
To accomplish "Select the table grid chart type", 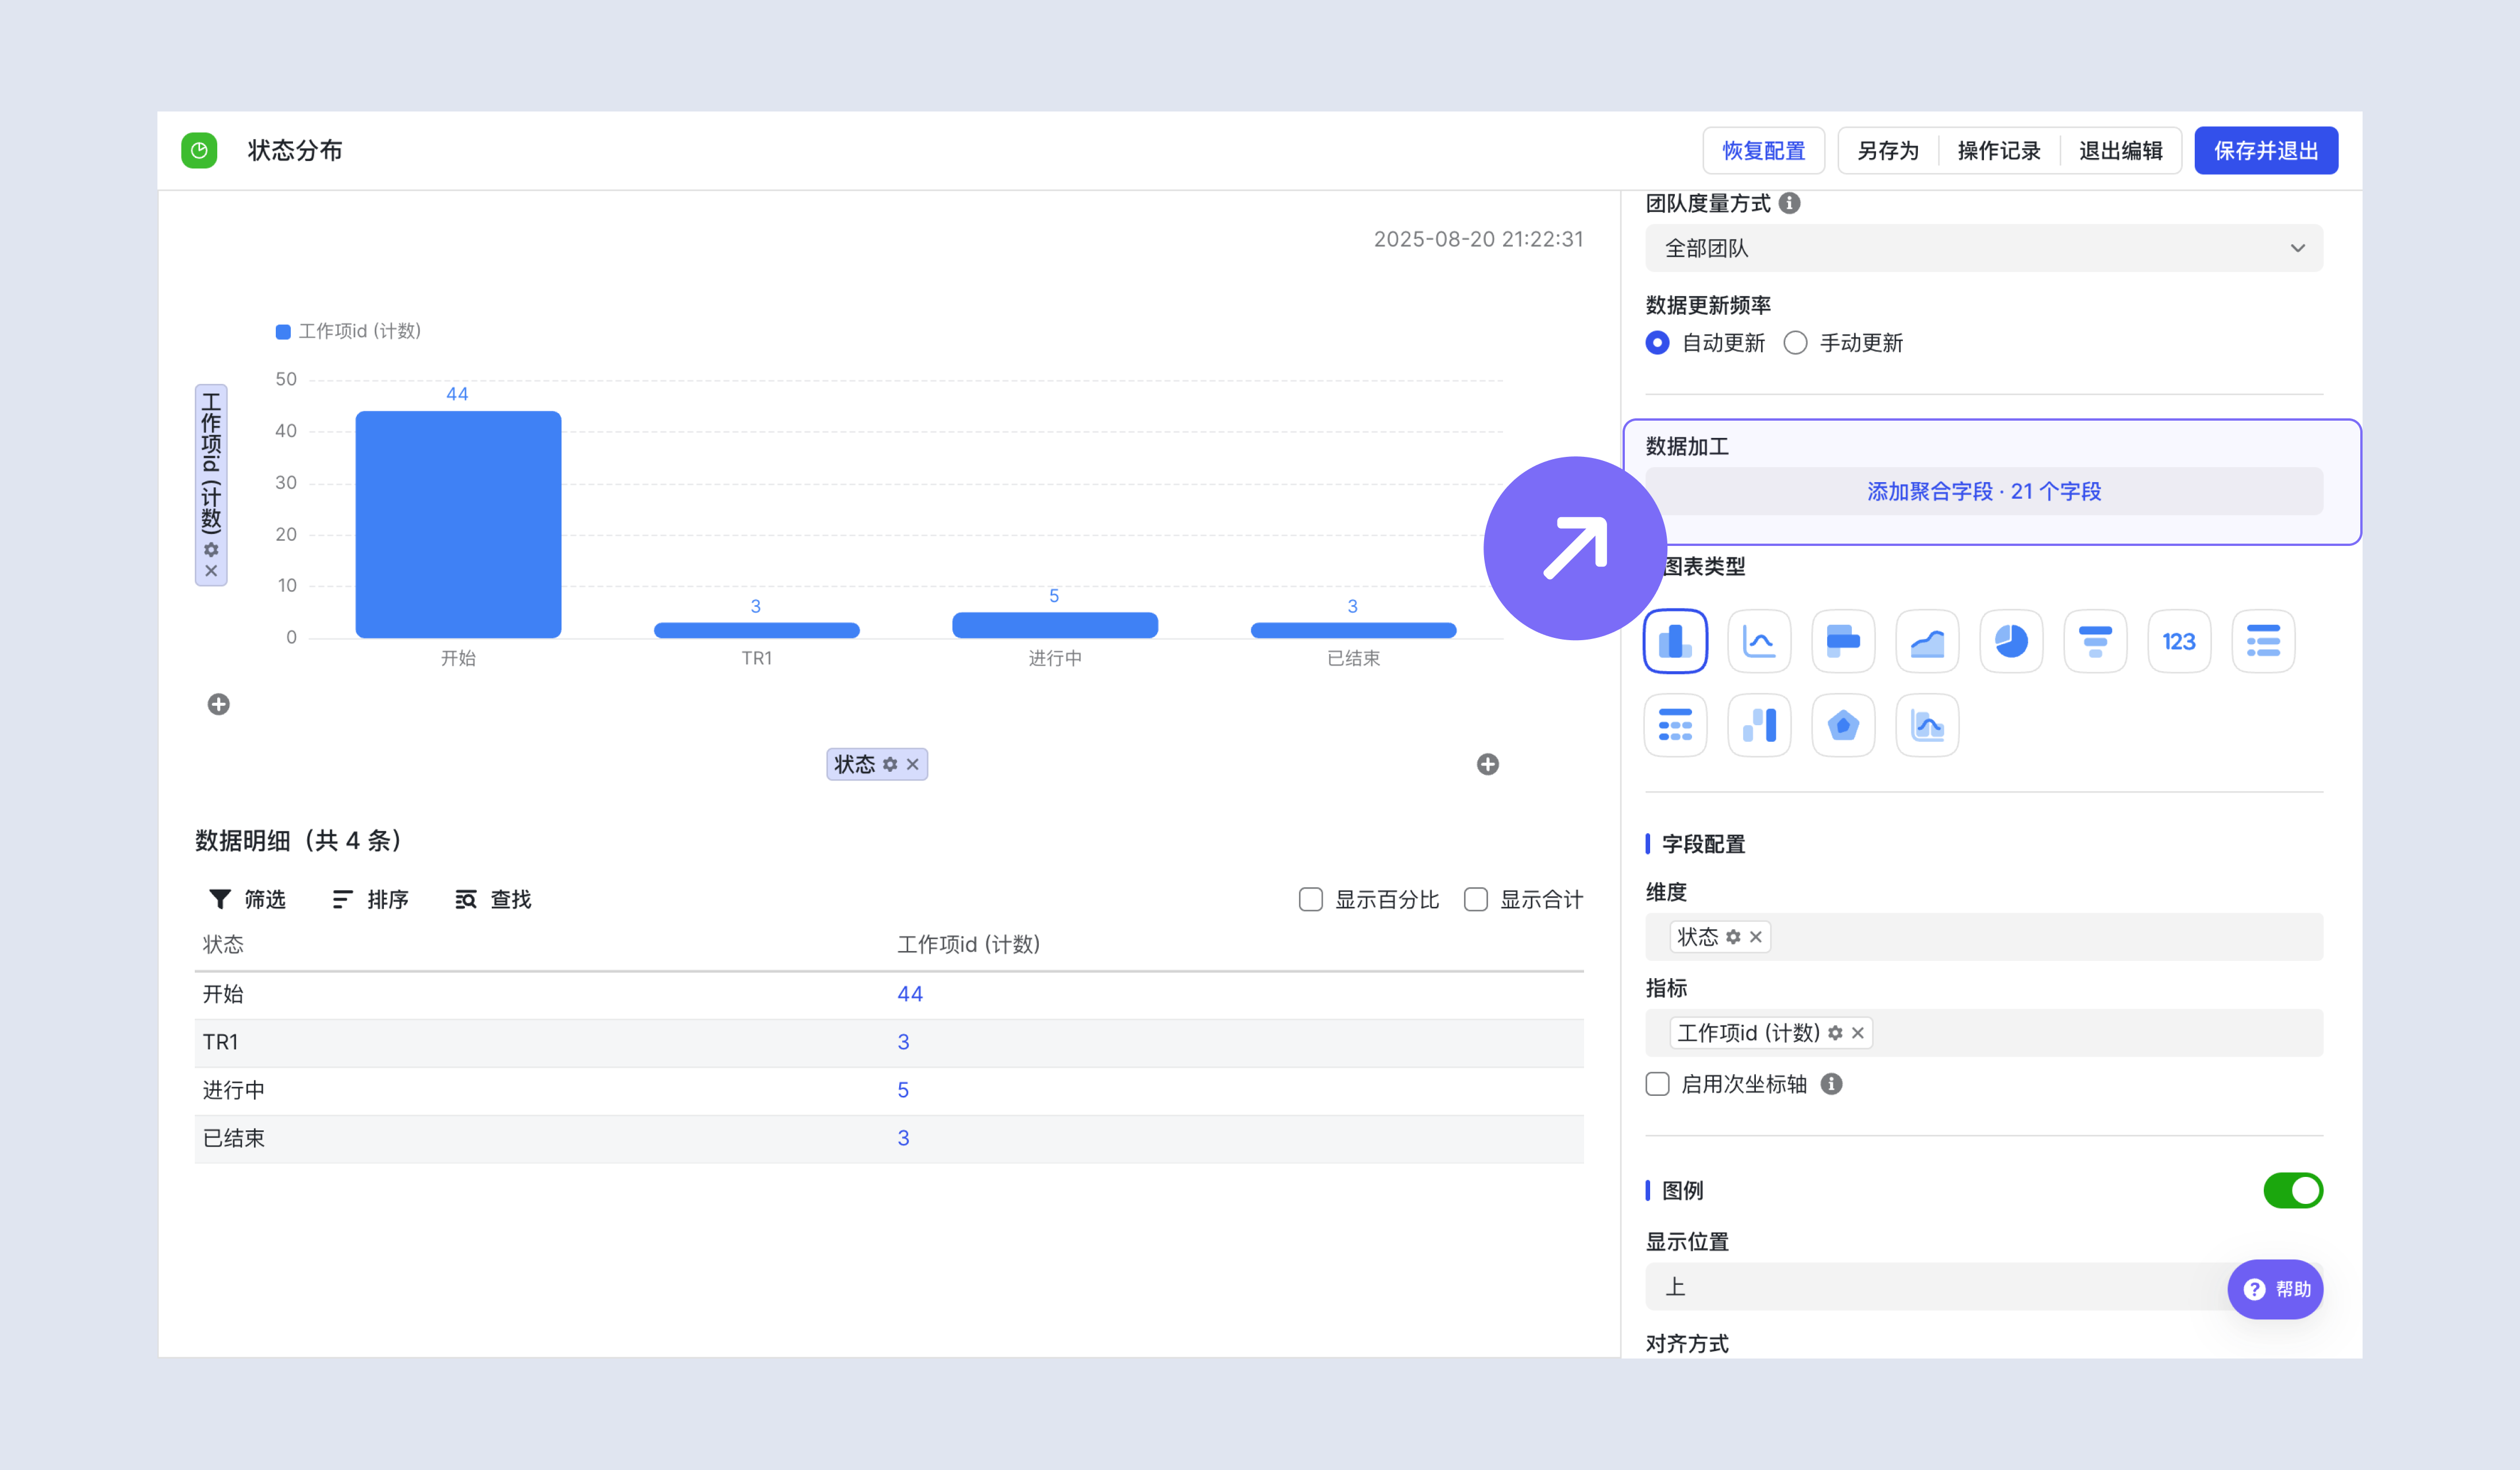I will click(x=1675, y=725).
